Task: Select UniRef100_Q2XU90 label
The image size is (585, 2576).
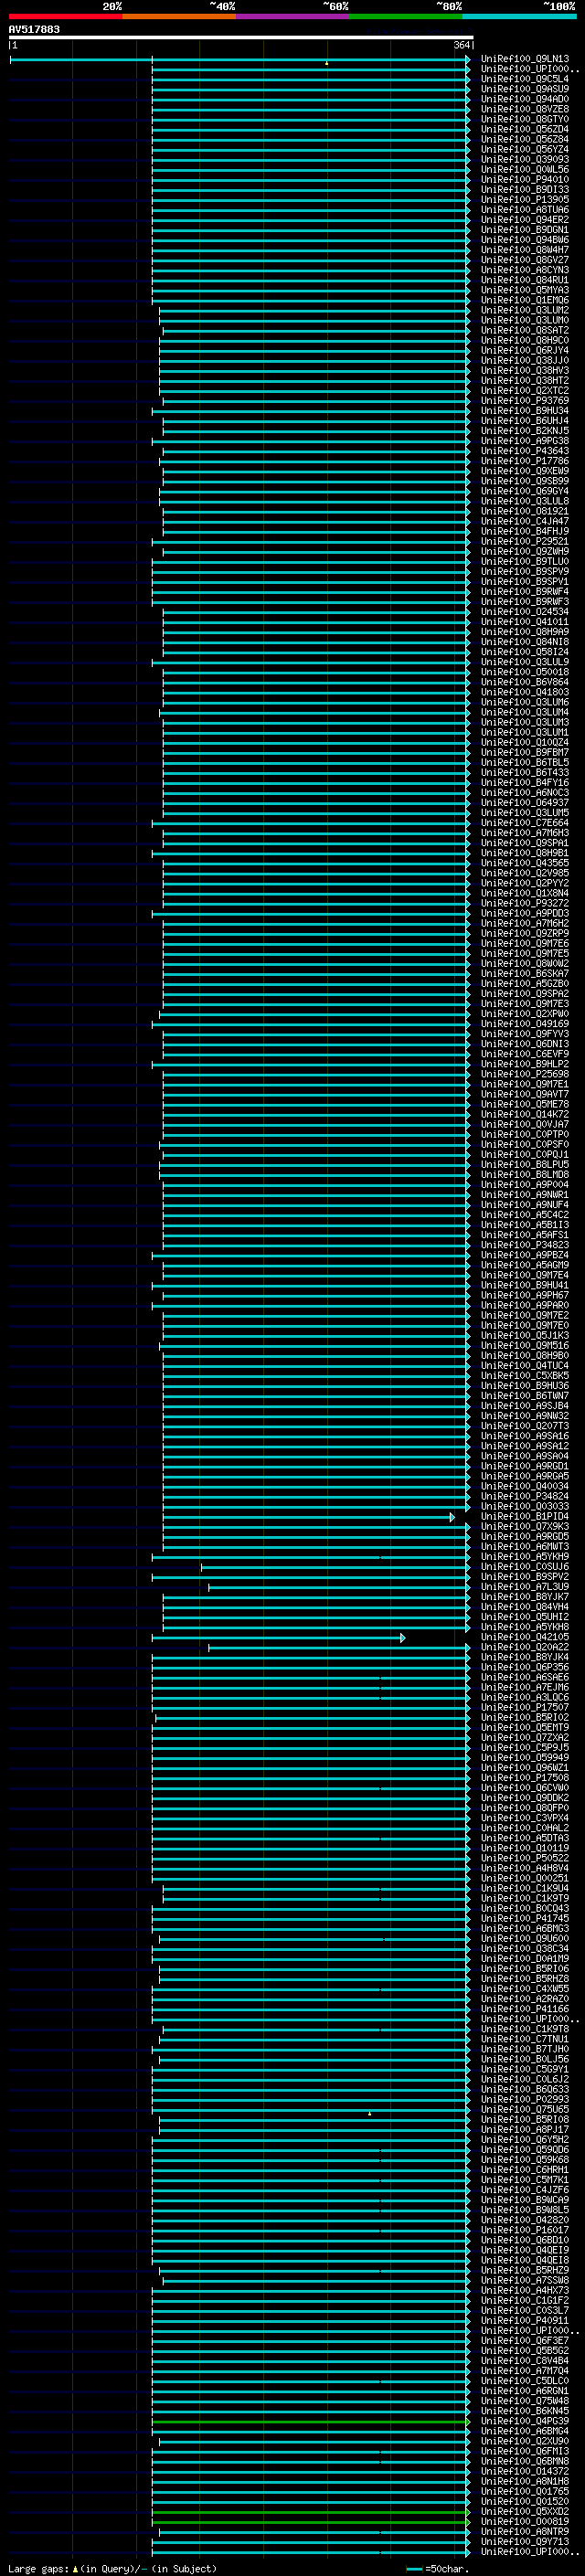Action: click(525, 2441)
